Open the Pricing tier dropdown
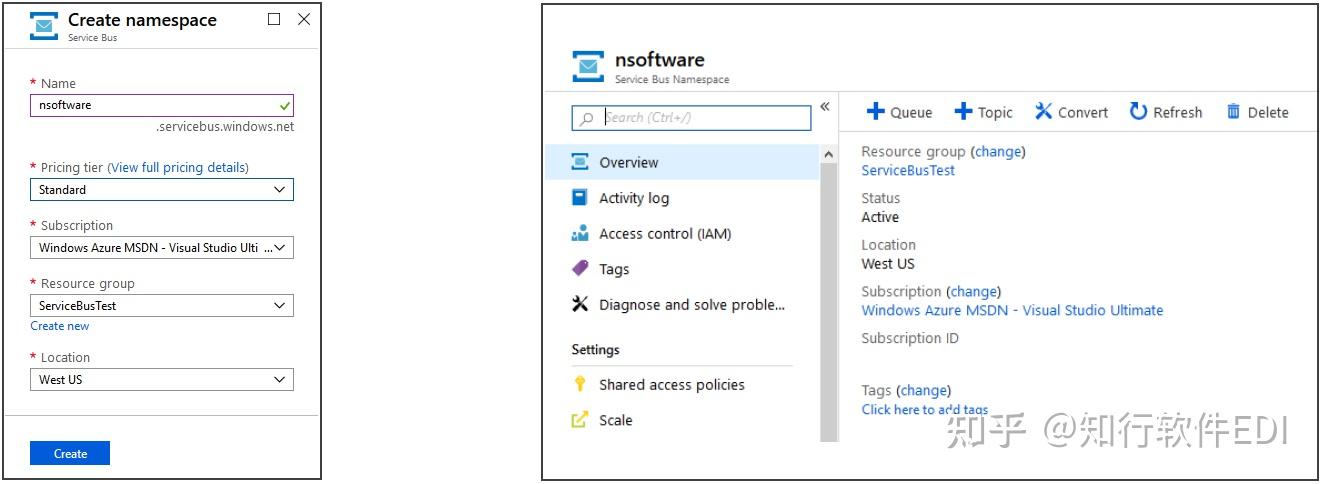The height and width of the screenshot is (484, 1322). pyautogui.click(x=161, y=190)
